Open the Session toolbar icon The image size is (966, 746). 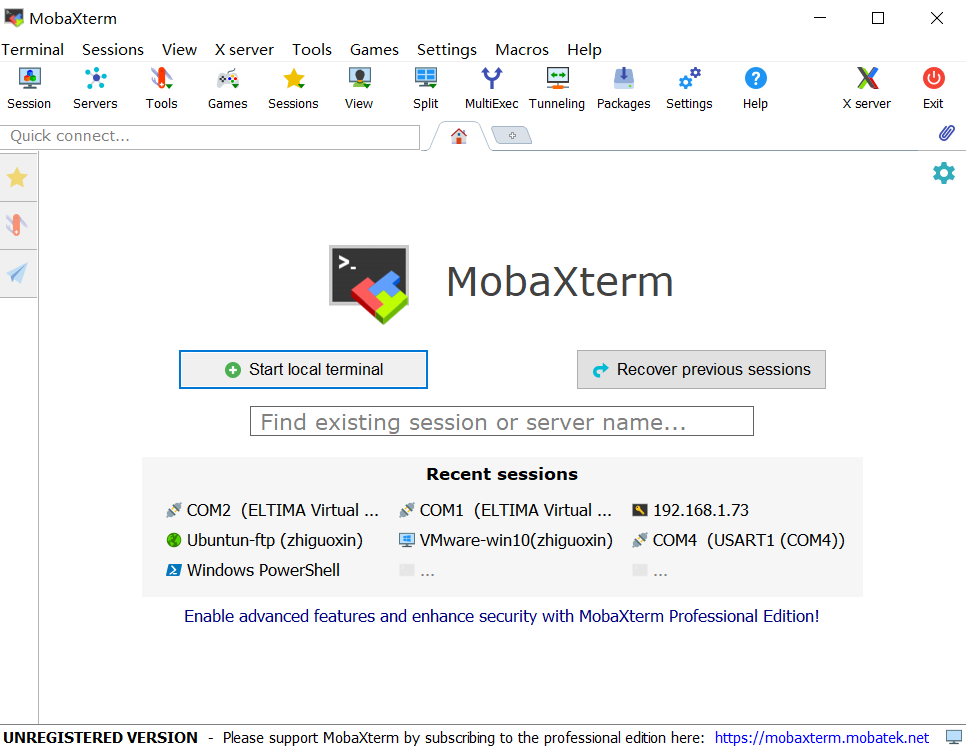pos(29,88)
